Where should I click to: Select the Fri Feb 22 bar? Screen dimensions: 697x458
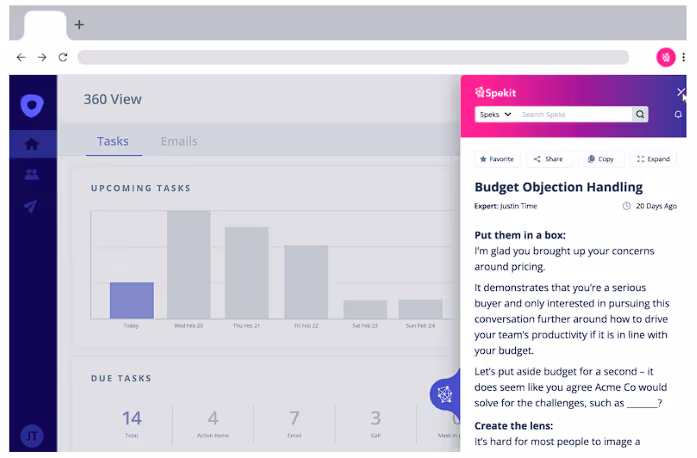306,282
